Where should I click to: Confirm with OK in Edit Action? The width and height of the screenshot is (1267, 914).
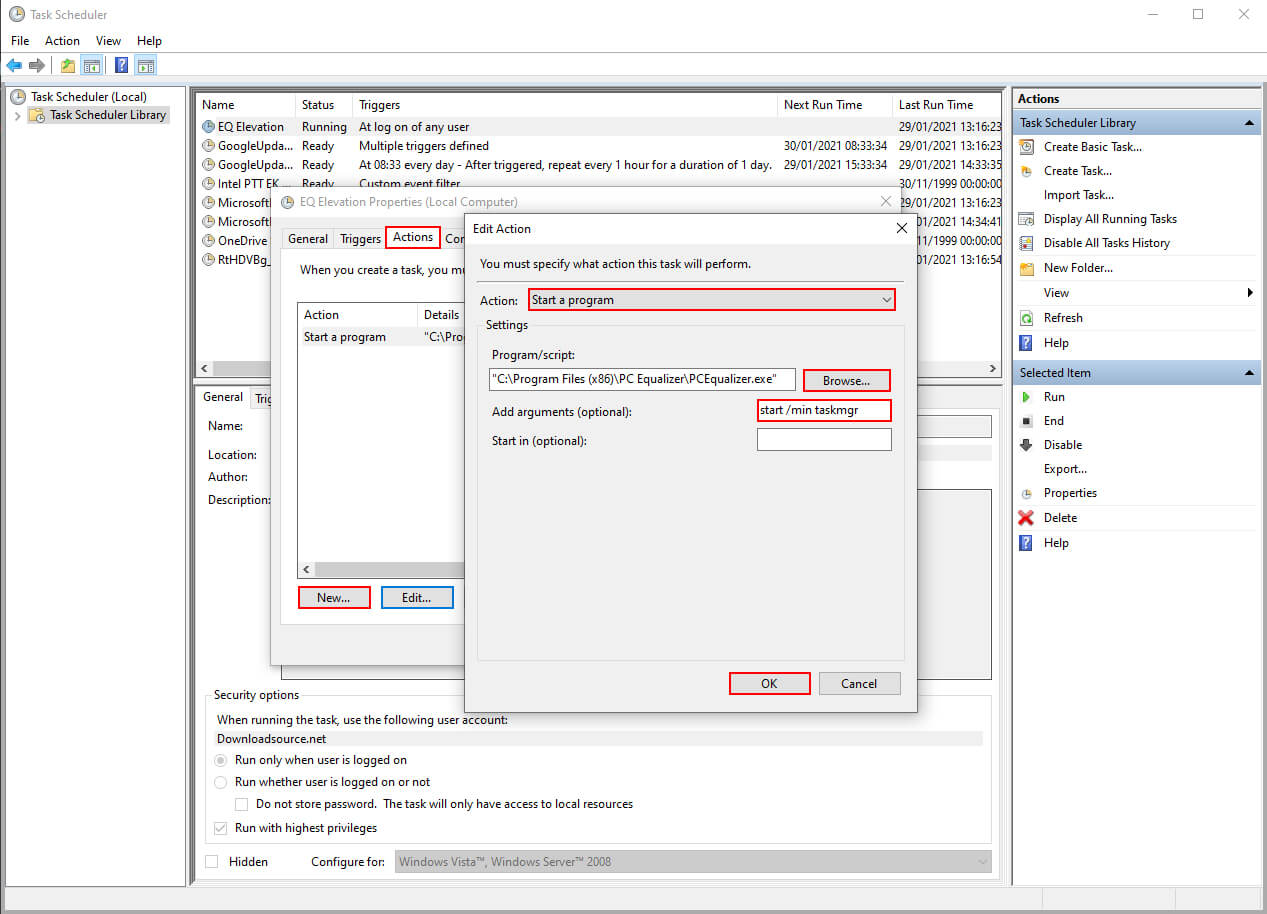[769, 684]
